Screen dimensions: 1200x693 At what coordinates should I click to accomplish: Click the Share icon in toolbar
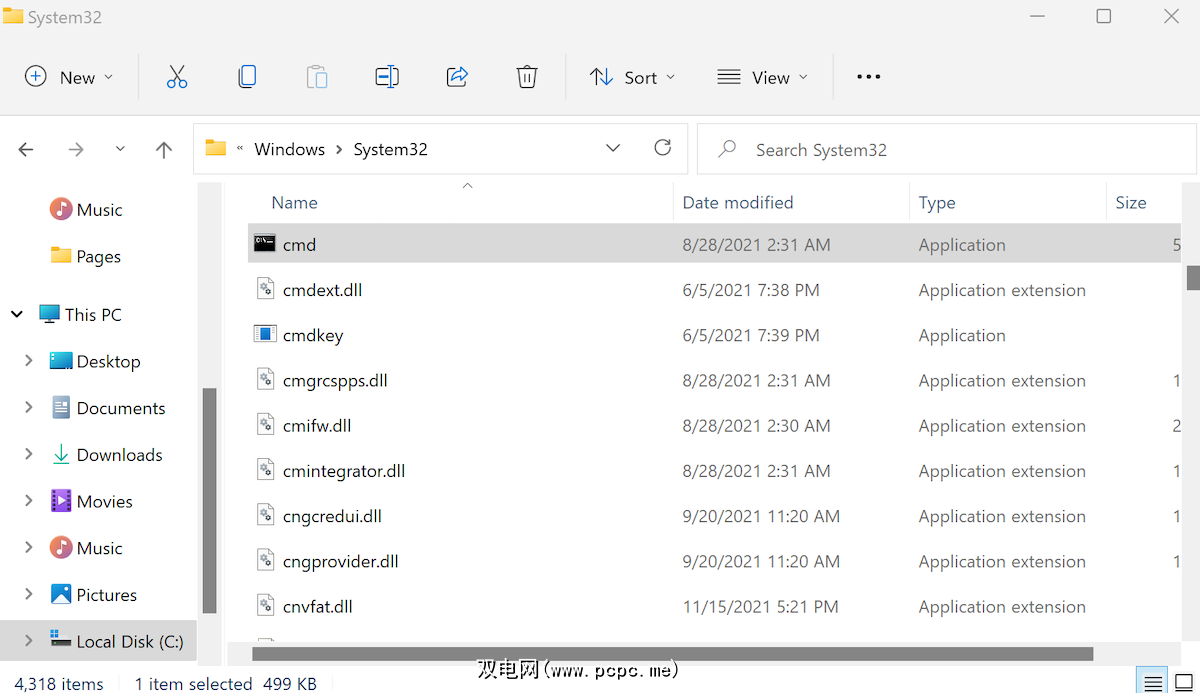click(x=457, y=77)
